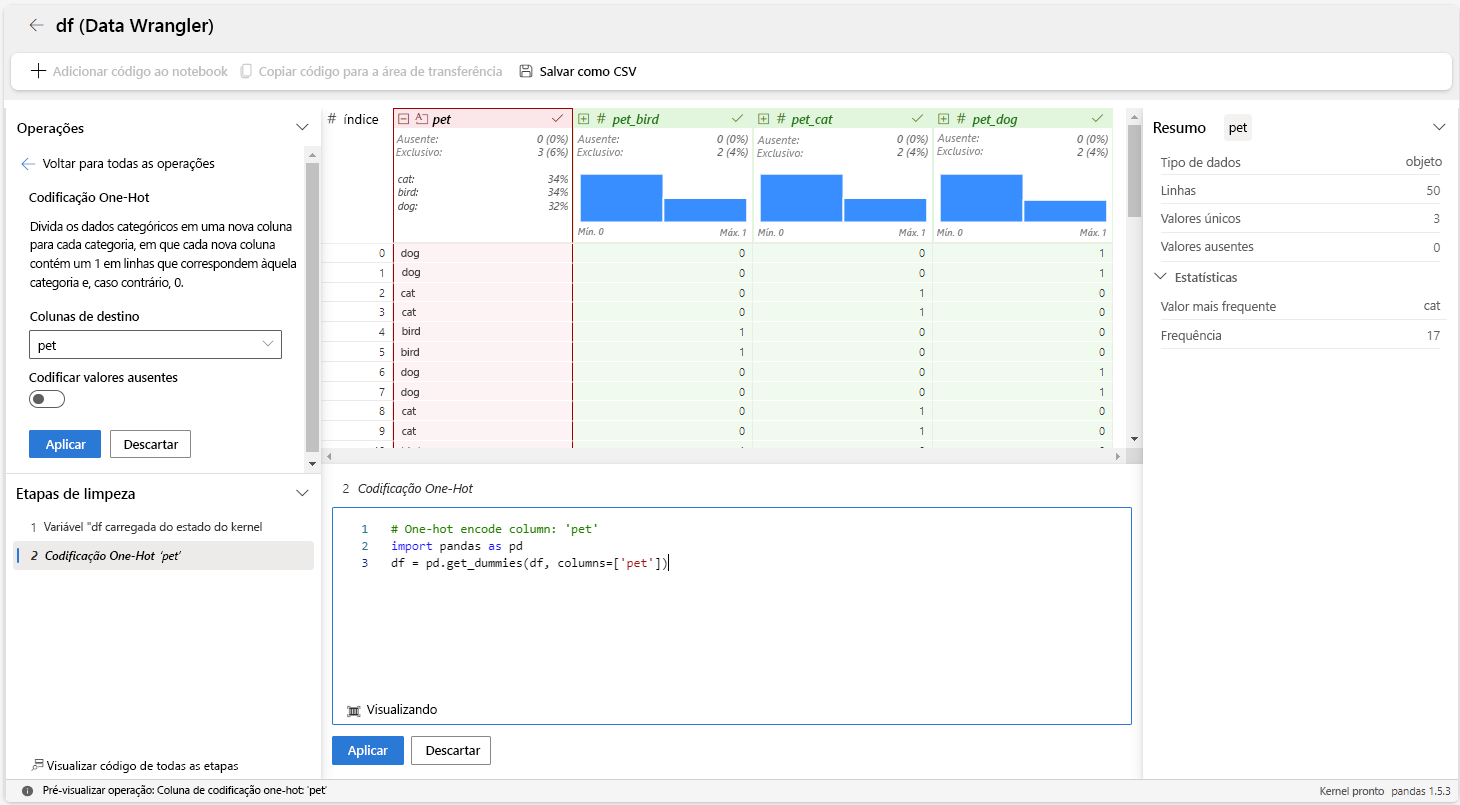Image resolution: width=1460 pixels, height=805 pixels.
Task: Click the checkmark in the pet_cat column header
Action: click(x=917, y=119)
